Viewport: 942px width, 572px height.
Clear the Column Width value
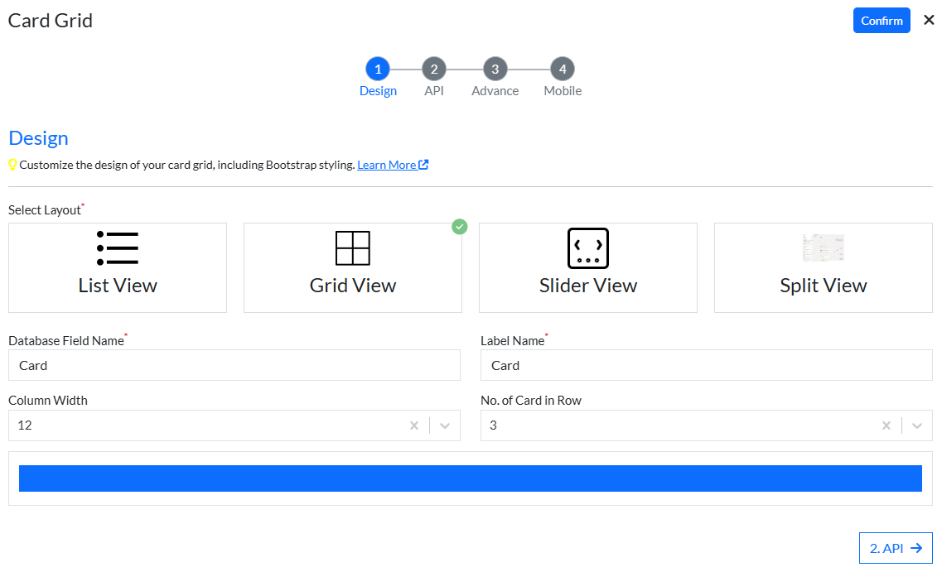(x=414, y=426)
